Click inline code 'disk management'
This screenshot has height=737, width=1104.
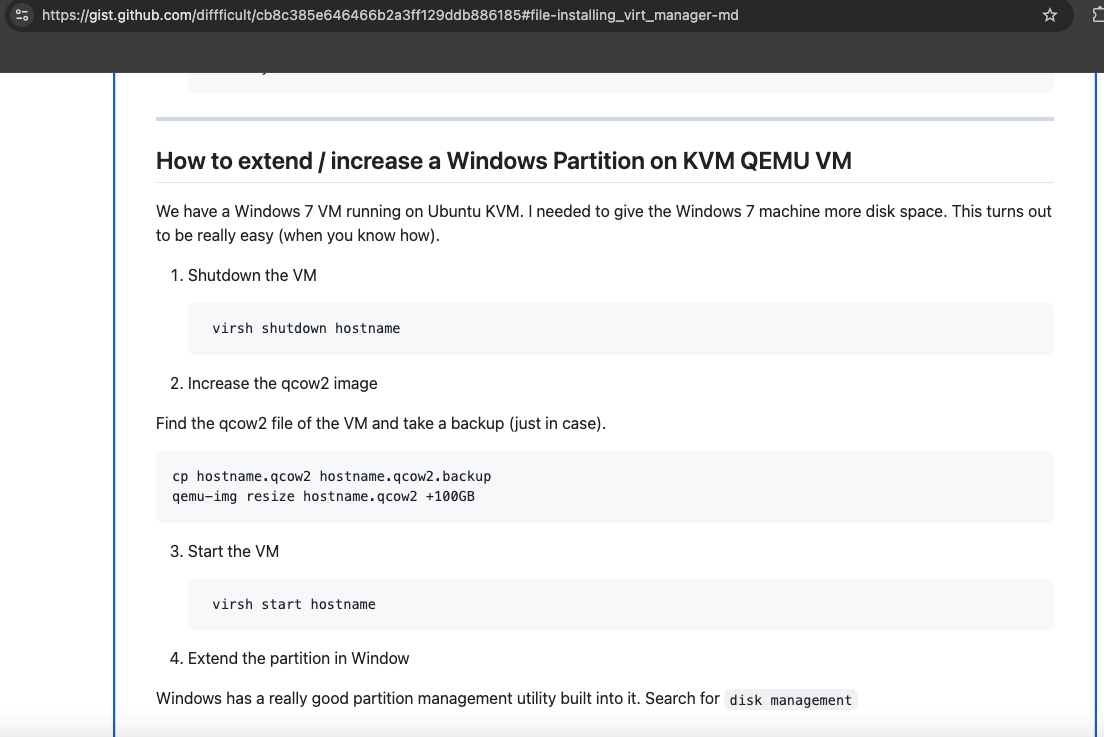tap(791, 700)
